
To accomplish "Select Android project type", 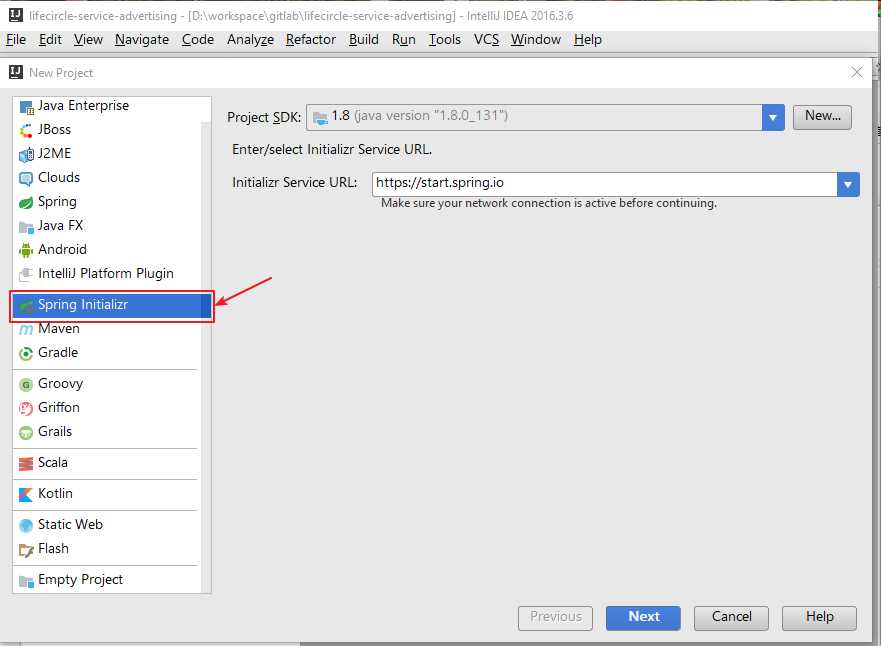I will pyautogui.click(x=107, y=249).
